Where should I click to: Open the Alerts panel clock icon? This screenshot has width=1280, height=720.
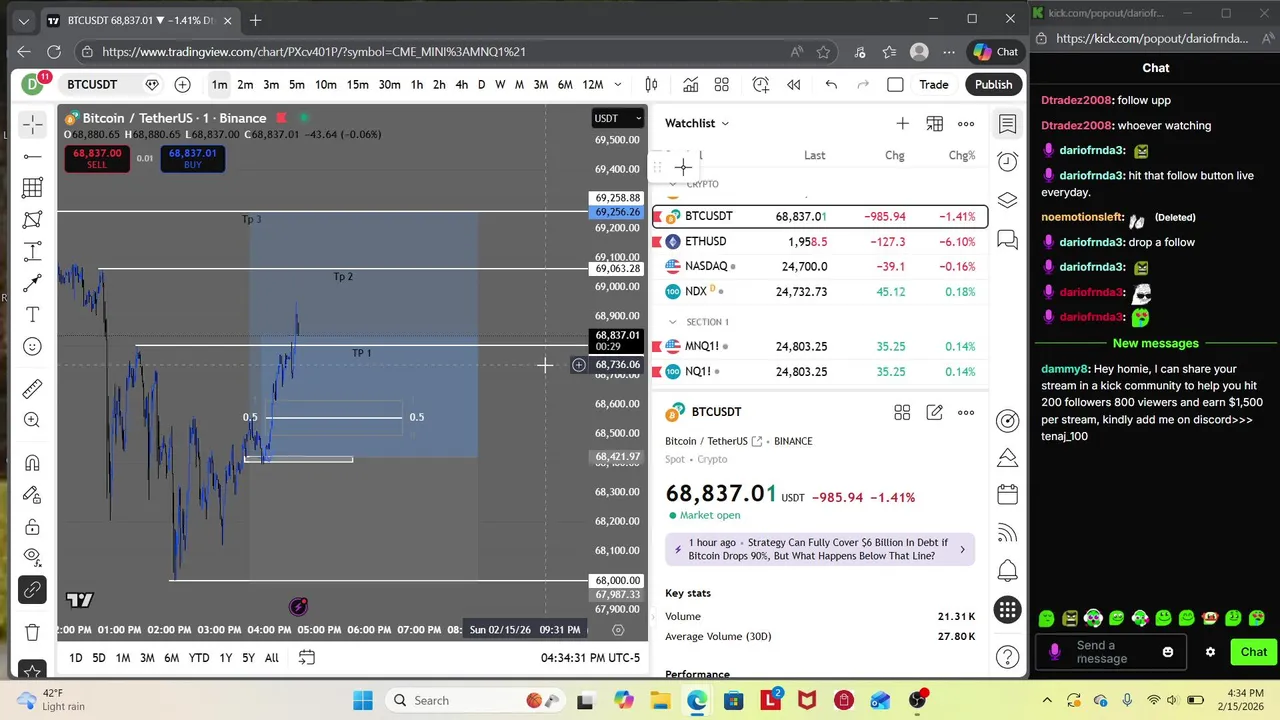[1008, 162]
